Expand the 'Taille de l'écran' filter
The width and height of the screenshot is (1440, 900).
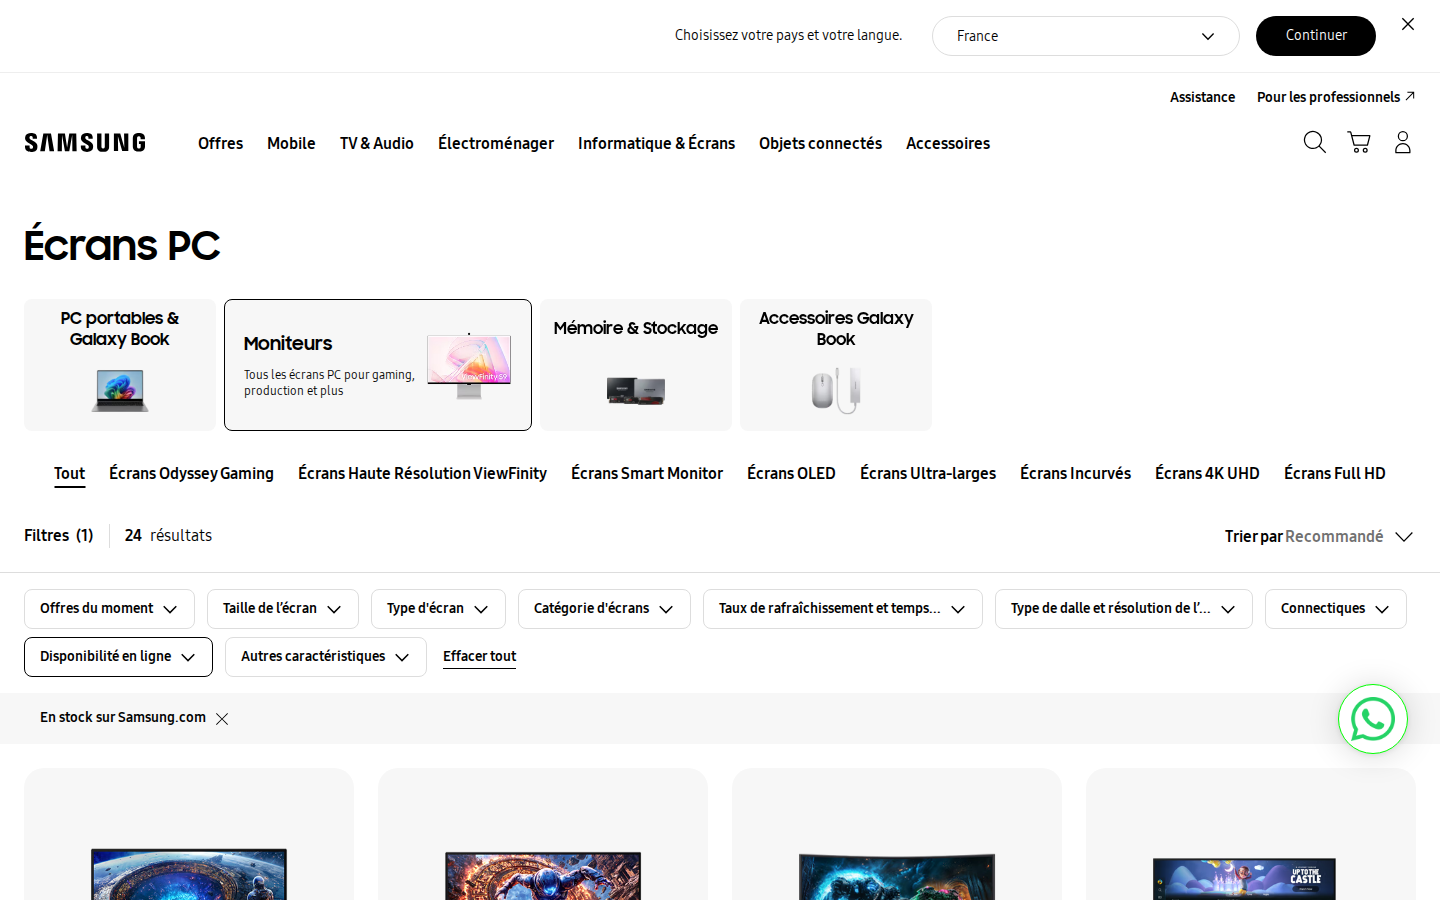(283, 609)
